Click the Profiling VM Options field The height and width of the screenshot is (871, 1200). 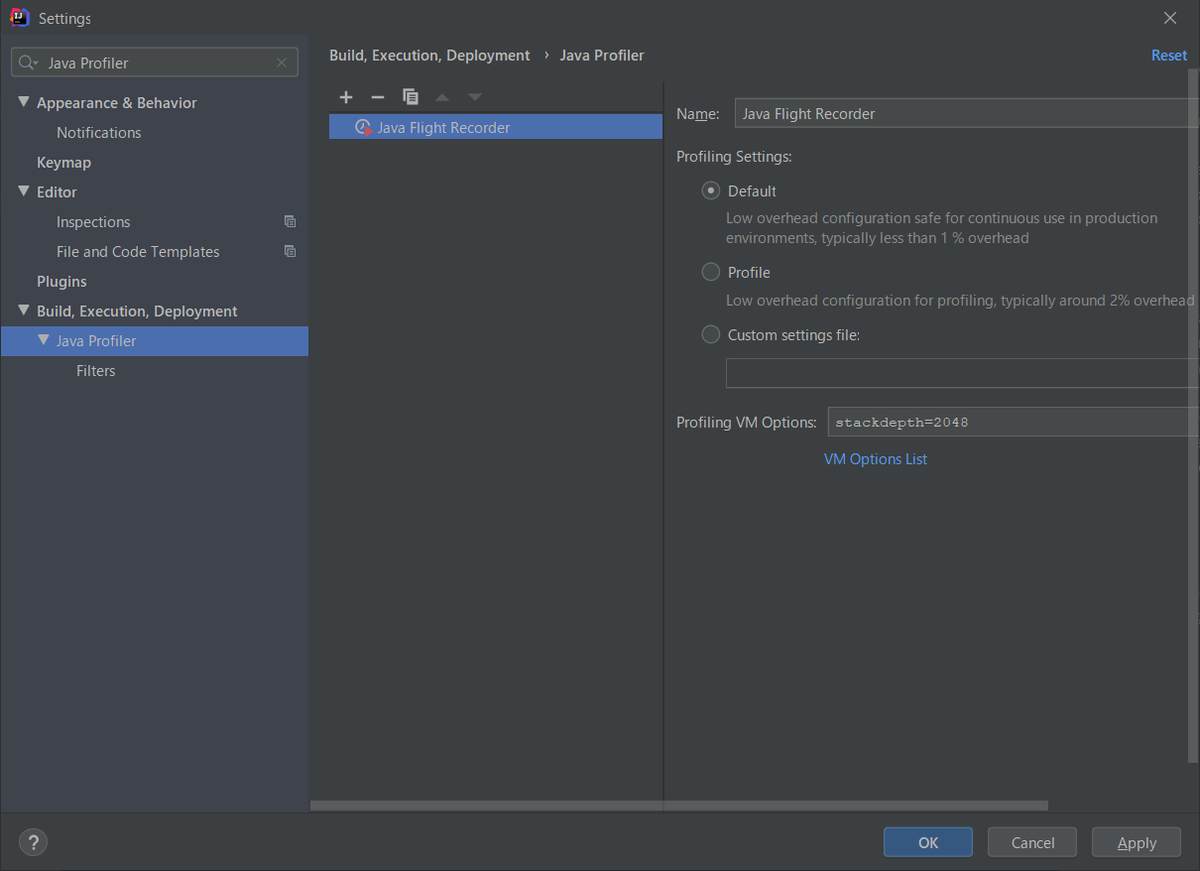(x=1013, y=422)
